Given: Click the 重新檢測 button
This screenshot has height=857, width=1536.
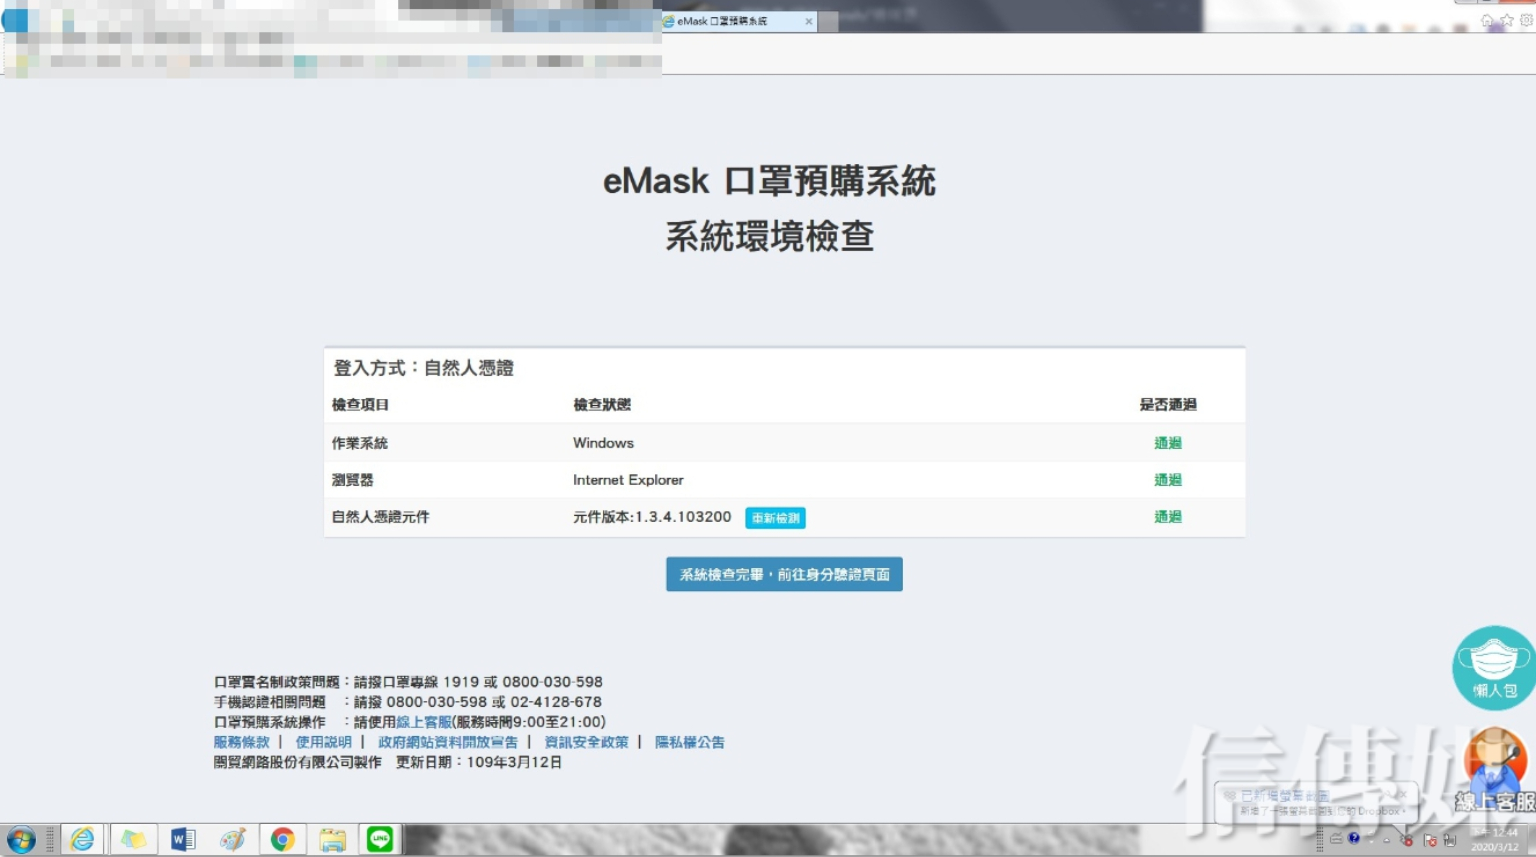Looking at the screenshot, I should 775,518.
